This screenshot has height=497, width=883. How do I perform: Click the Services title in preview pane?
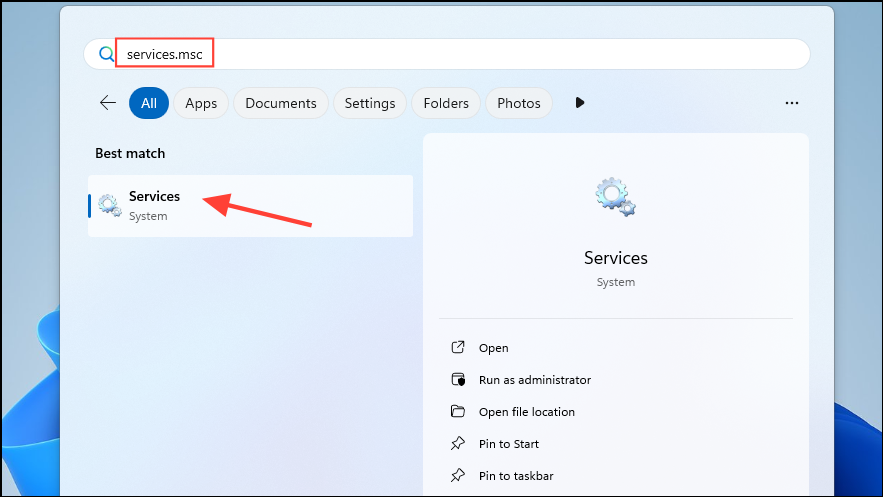coord(616,258)
